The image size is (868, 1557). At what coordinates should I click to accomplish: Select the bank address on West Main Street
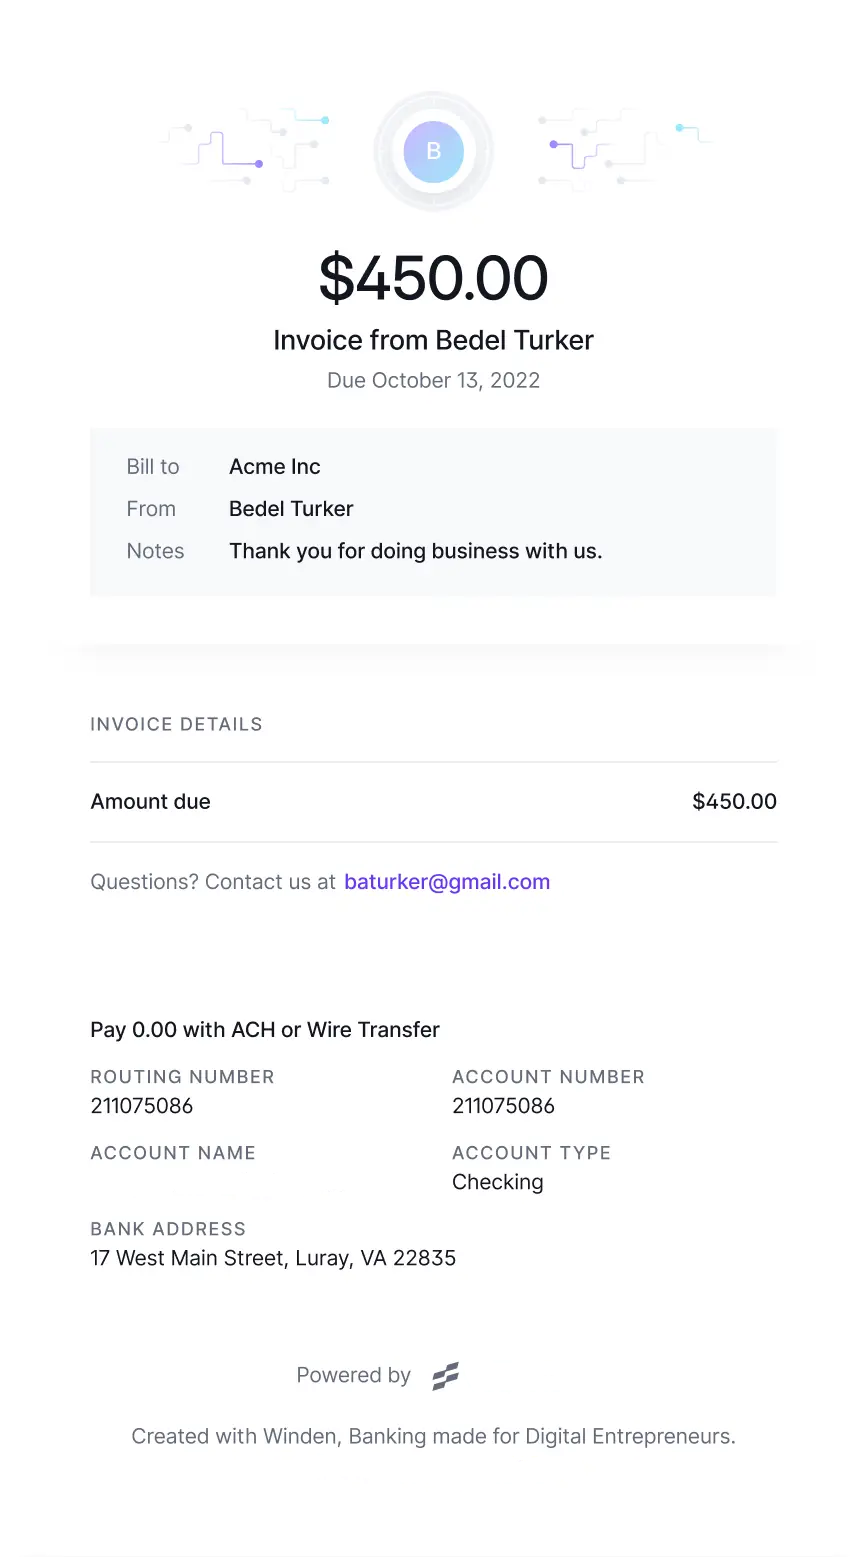pos(273,1258)
